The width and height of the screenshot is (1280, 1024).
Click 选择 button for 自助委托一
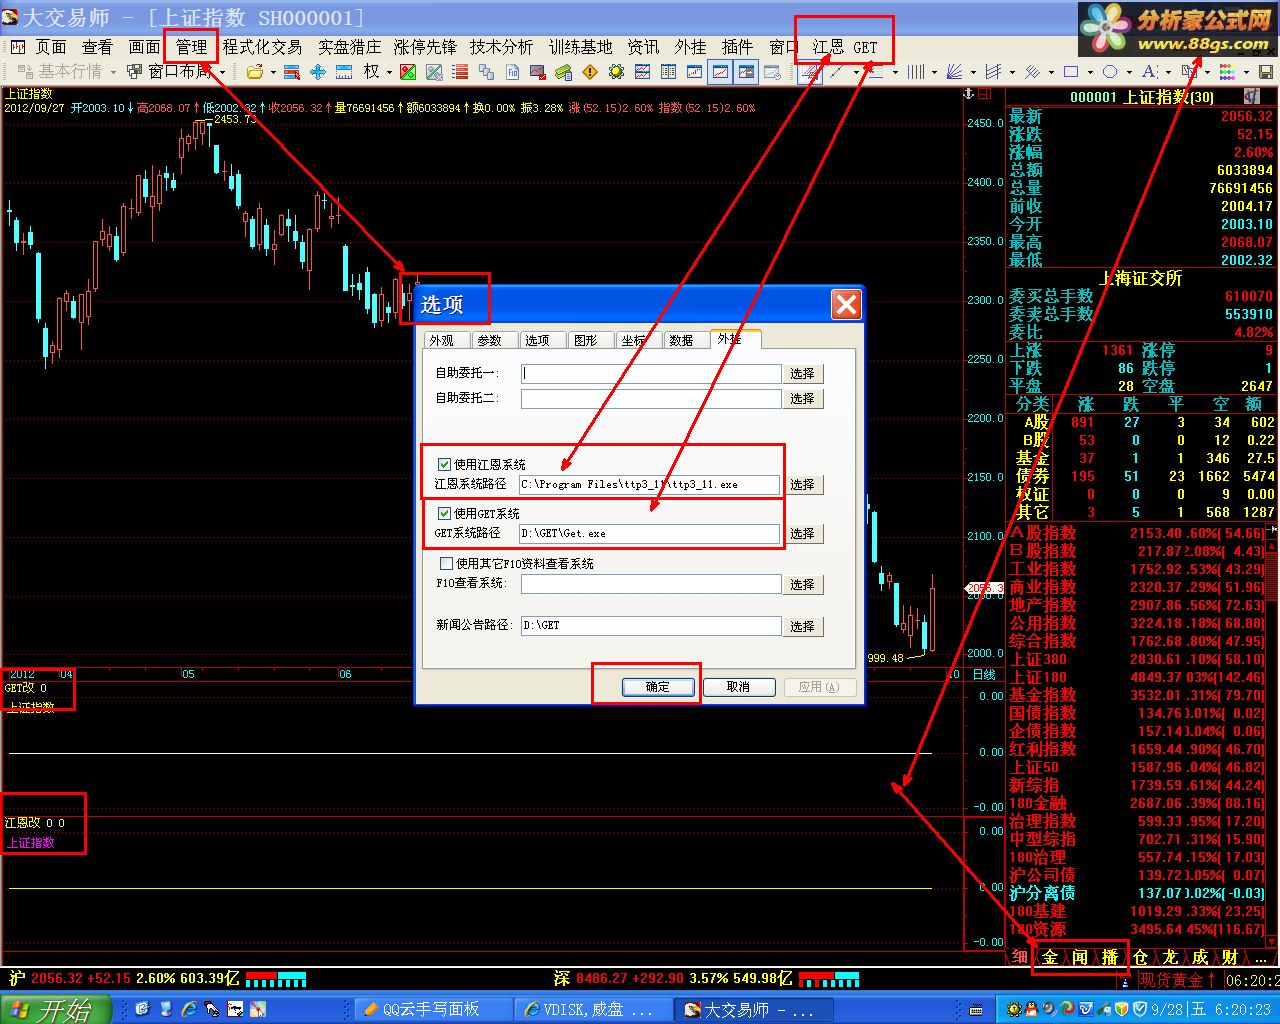(x=802, y=373)
